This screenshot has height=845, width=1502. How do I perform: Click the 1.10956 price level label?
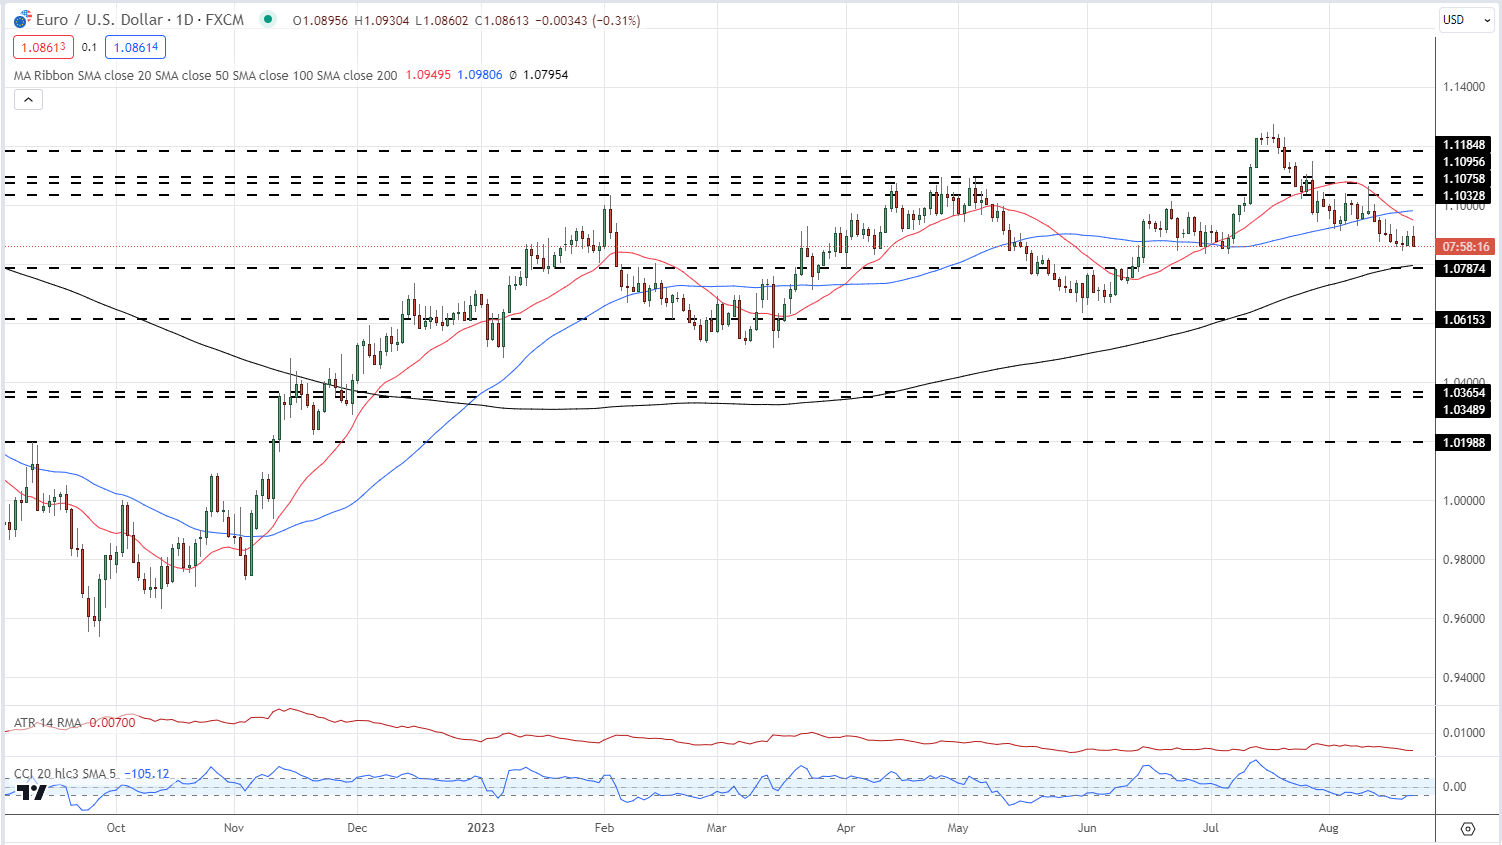pos(1464,162)
